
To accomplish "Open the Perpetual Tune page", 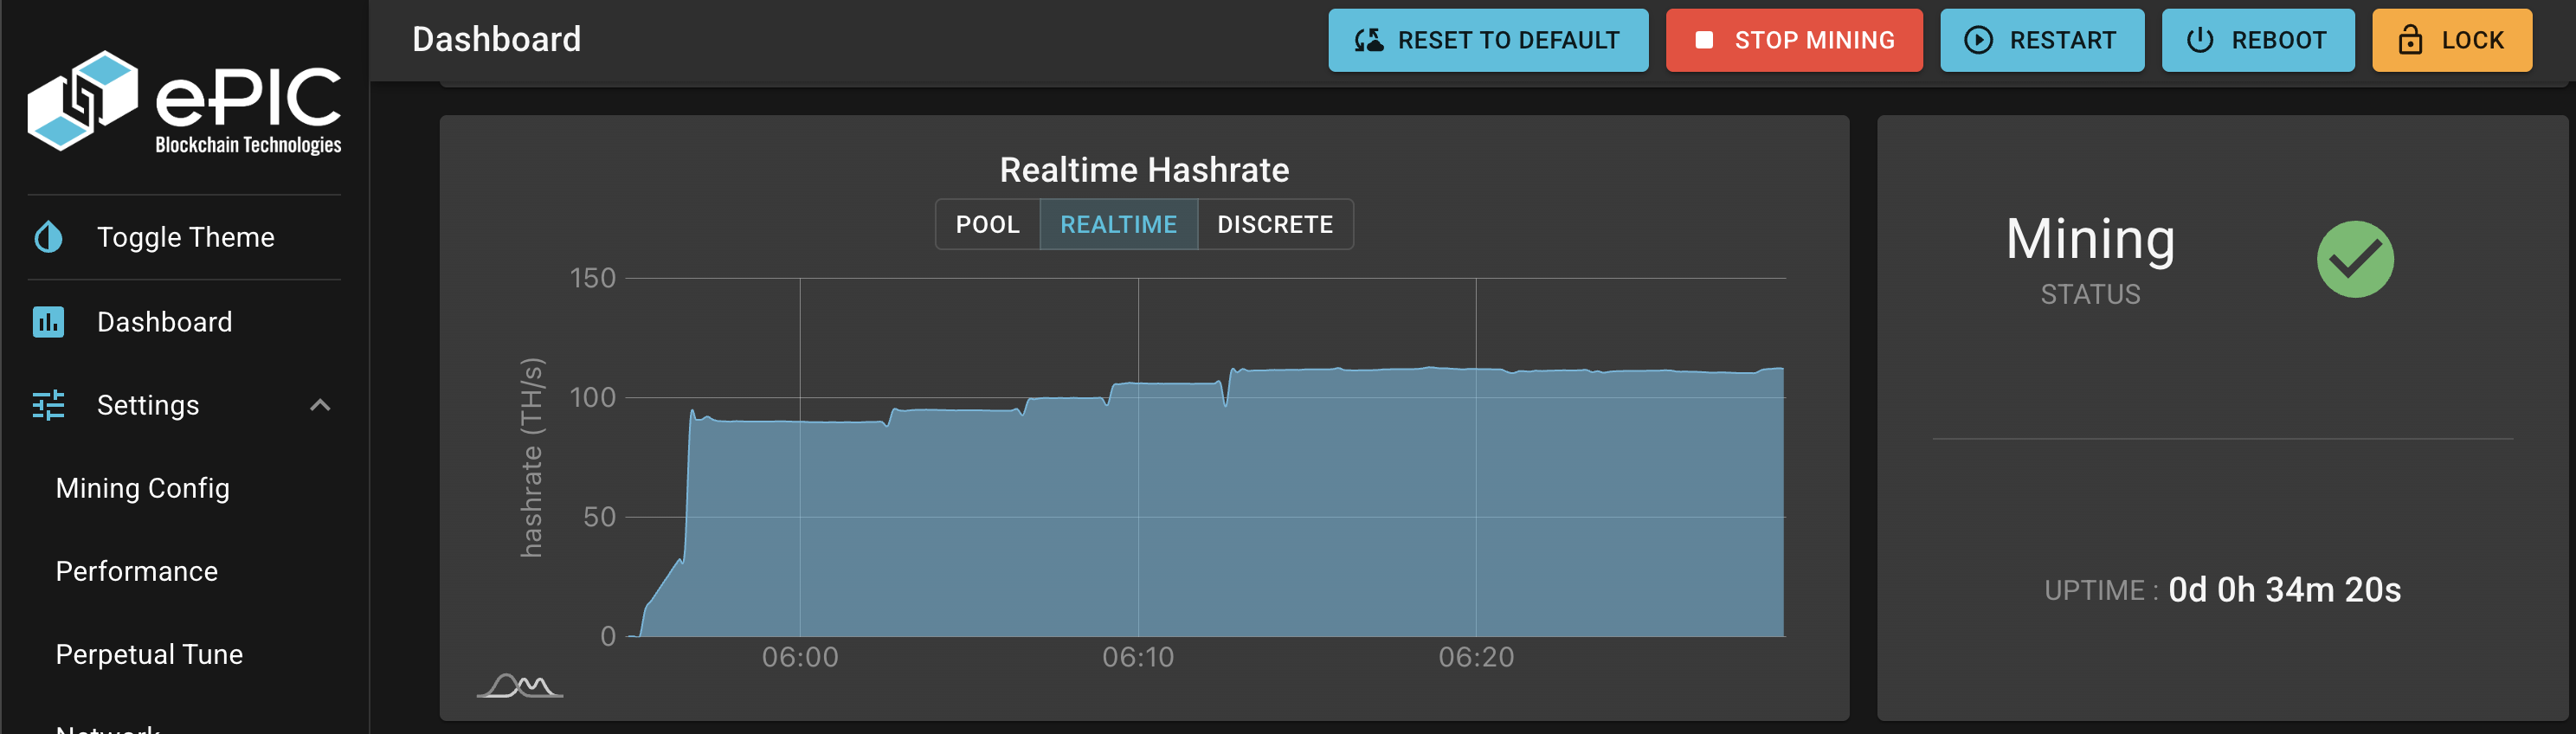I will coord(149,654).
